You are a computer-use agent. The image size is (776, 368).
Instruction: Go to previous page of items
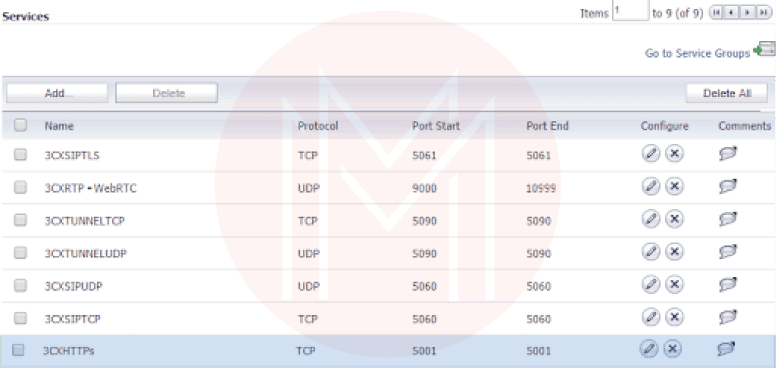click(x=732, y=13)
